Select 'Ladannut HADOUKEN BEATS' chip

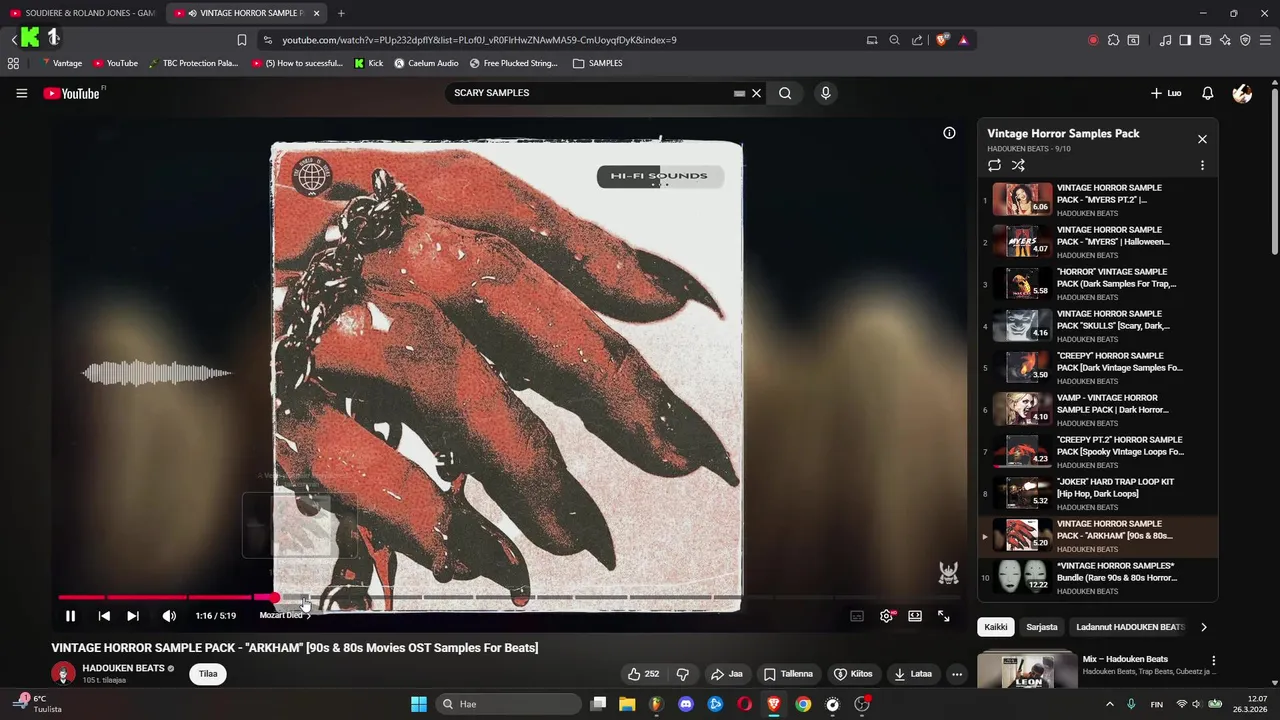coord(1130,627)
